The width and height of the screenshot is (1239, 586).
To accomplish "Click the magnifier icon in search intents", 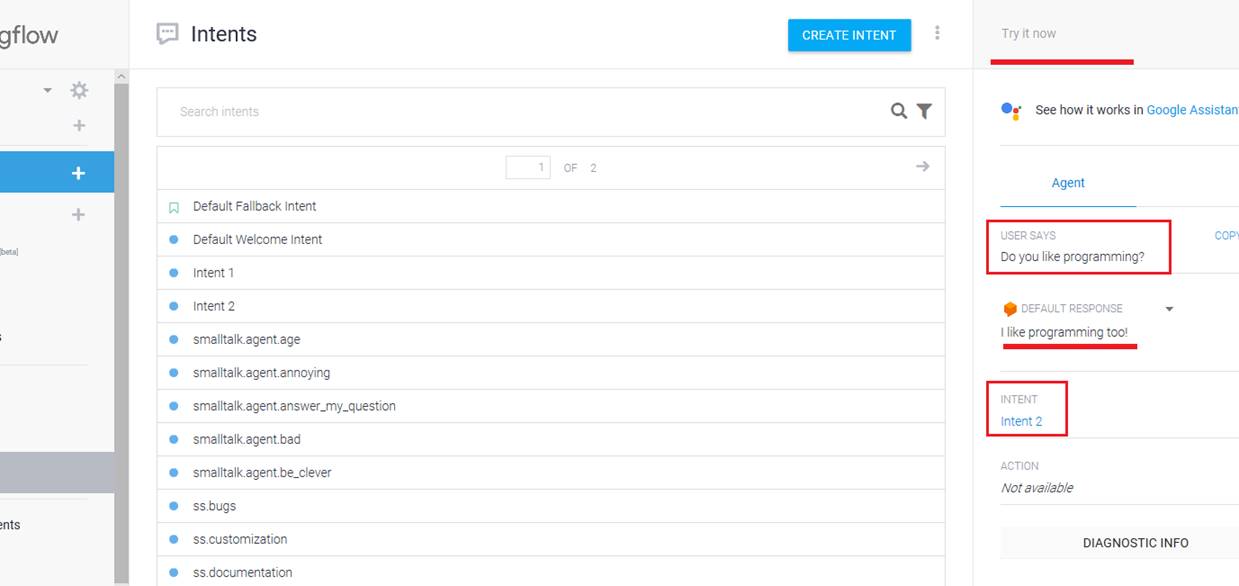I will (899, 111).
